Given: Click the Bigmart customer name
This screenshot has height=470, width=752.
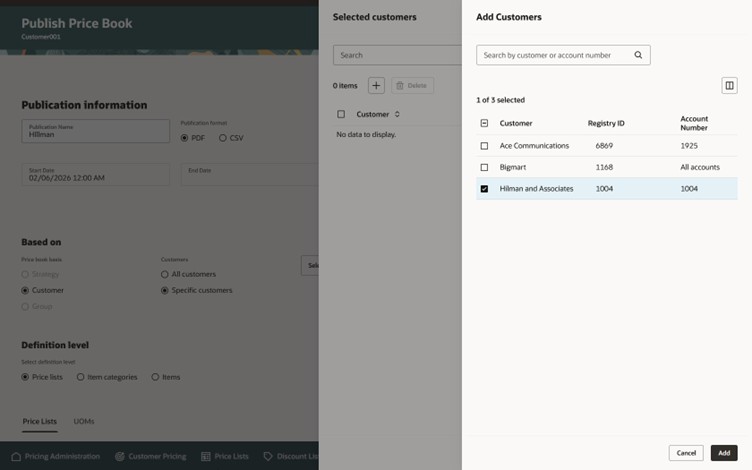Looking at the screenshot, I should point(513,167).
